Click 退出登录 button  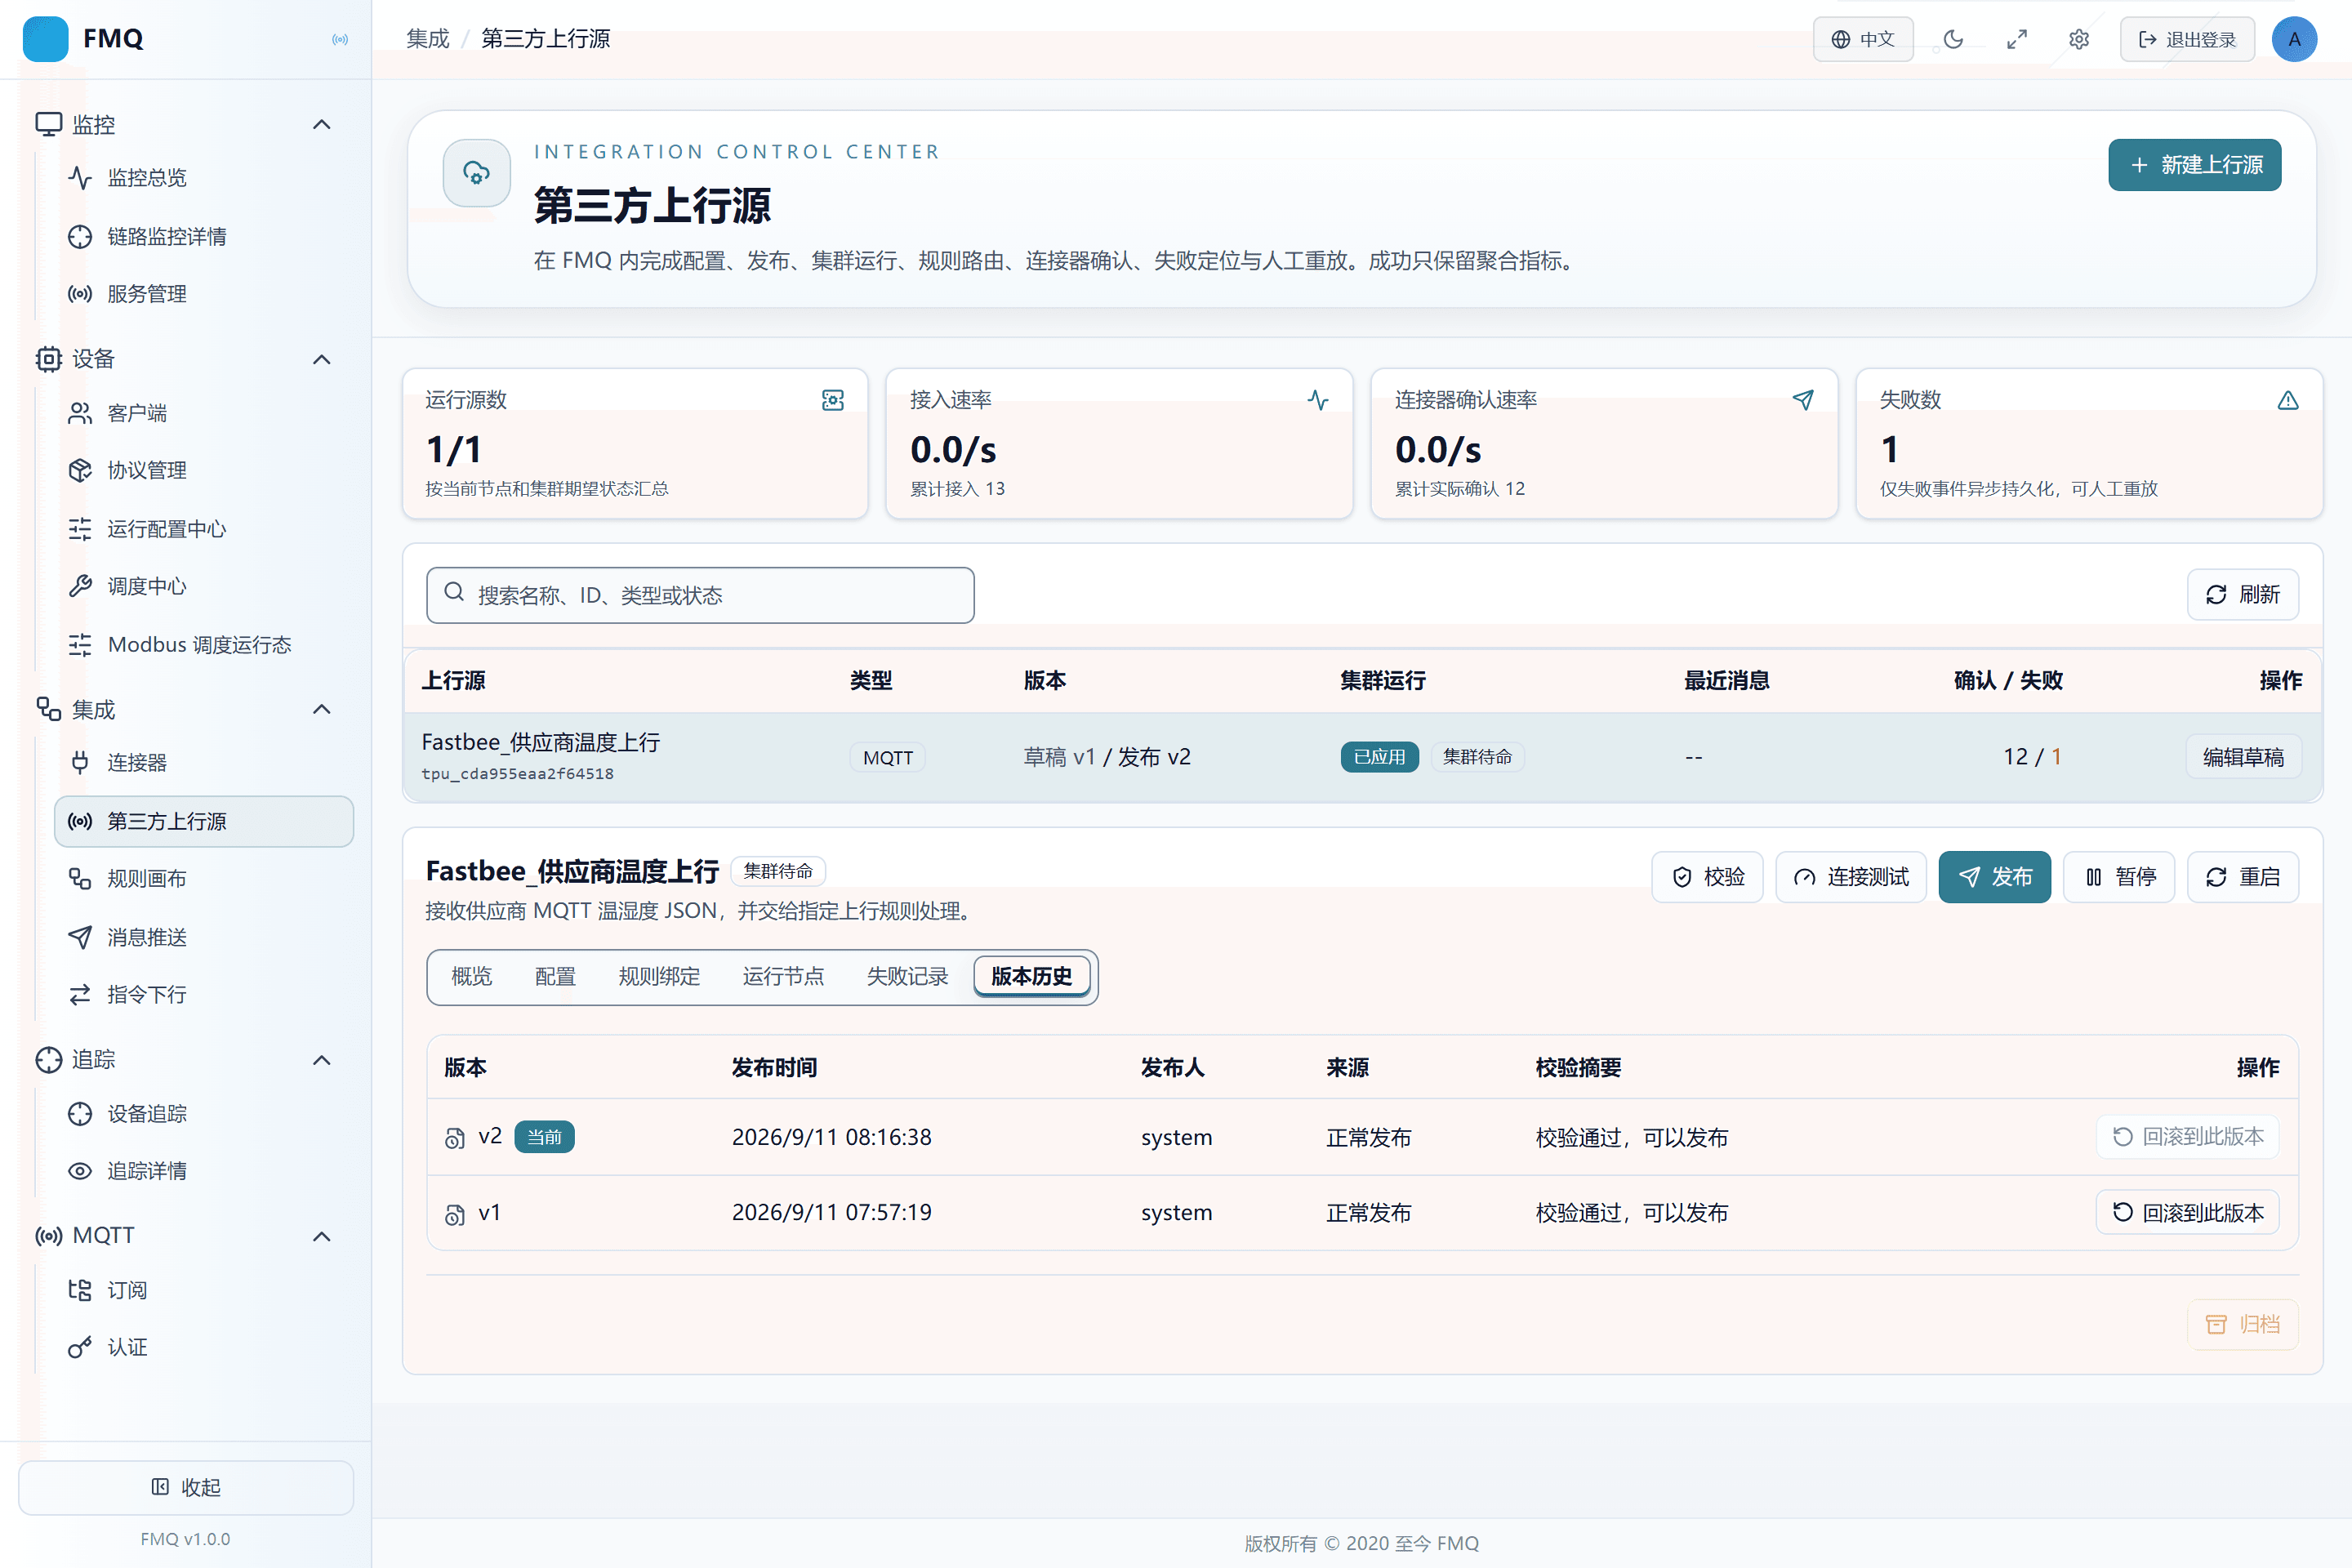coord(2187,39)
